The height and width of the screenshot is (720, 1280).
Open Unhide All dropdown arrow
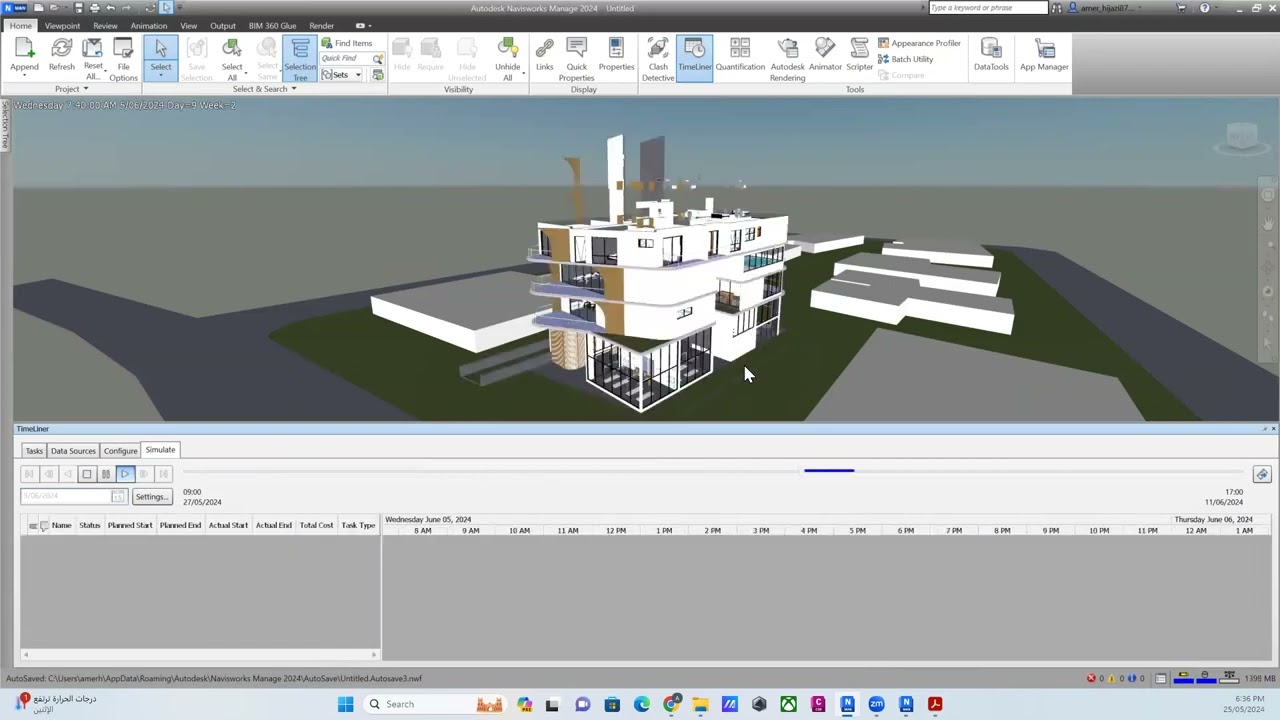tap(522, 74)
